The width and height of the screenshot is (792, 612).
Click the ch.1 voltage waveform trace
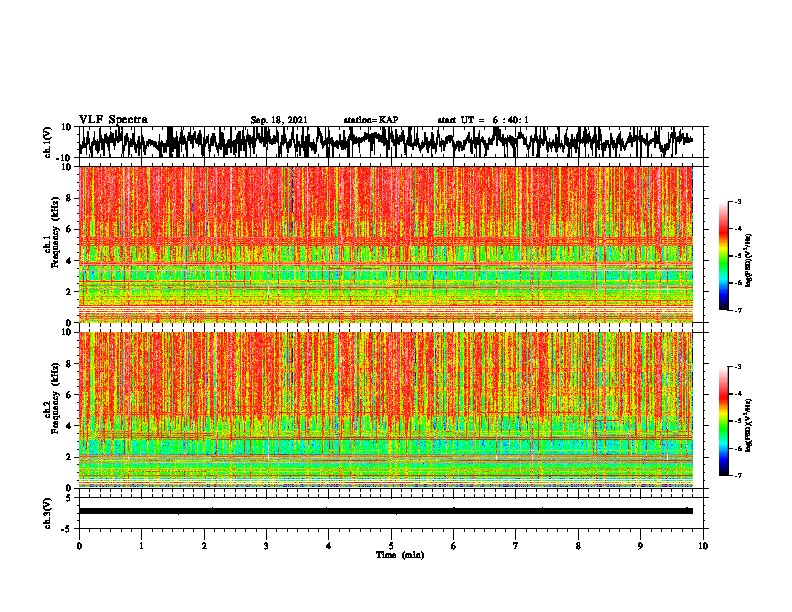[385, 141]
